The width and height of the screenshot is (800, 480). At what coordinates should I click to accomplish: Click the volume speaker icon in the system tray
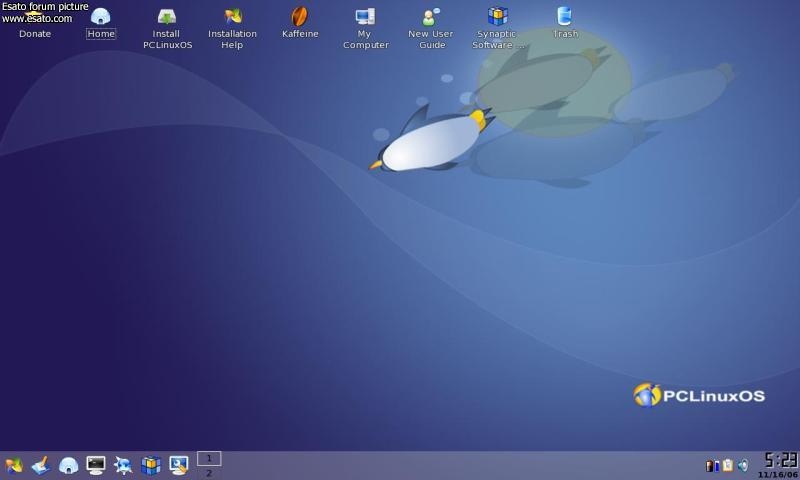pyautogui.click(x=743, y=465)
